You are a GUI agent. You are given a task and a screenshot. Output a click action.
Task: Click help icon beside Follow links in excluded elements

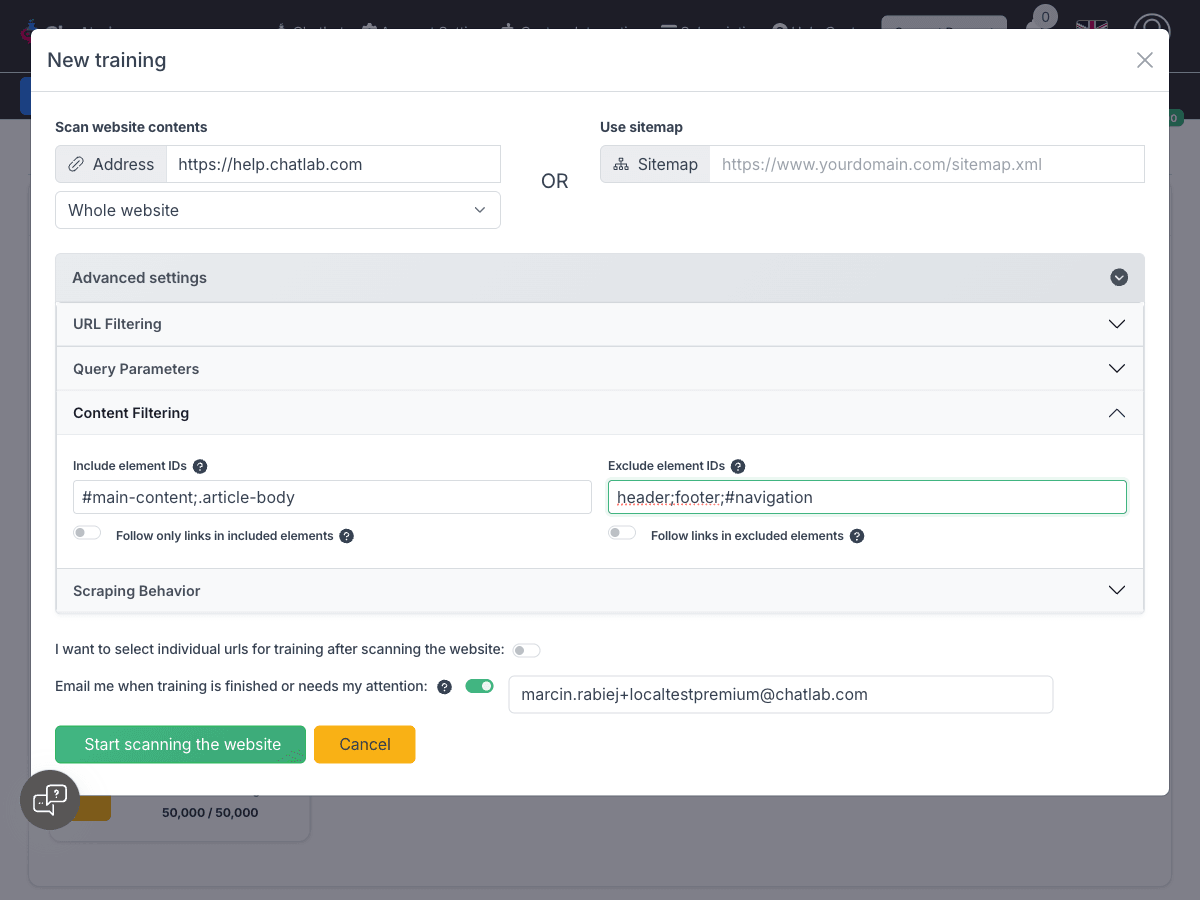(857, 536)
